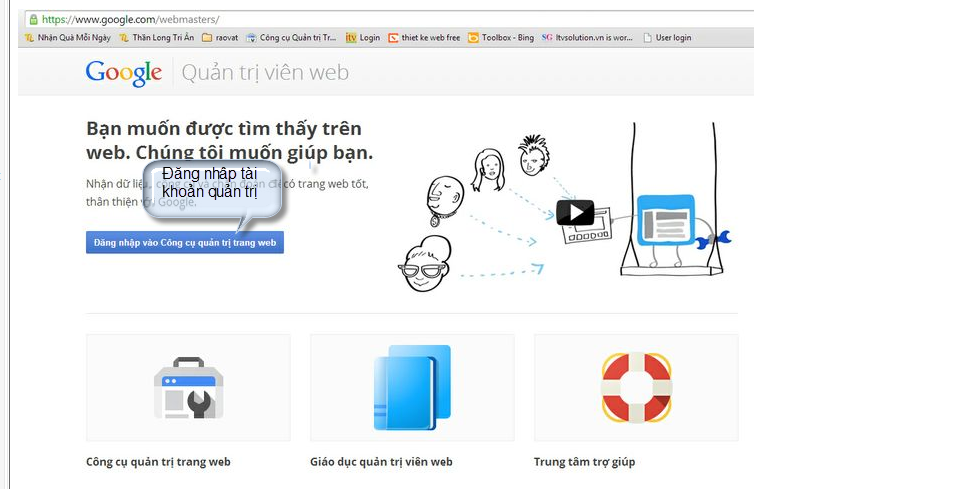Open the raovat bookmarks folder
Viewport: 964px width, 489px height.
220,38
